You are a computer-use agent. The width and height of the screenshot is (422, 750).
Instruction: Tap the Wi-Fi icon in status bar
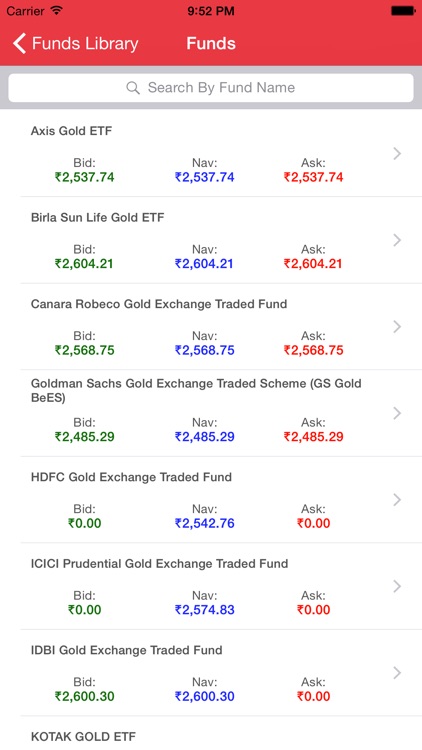click(x=56, y=11)
